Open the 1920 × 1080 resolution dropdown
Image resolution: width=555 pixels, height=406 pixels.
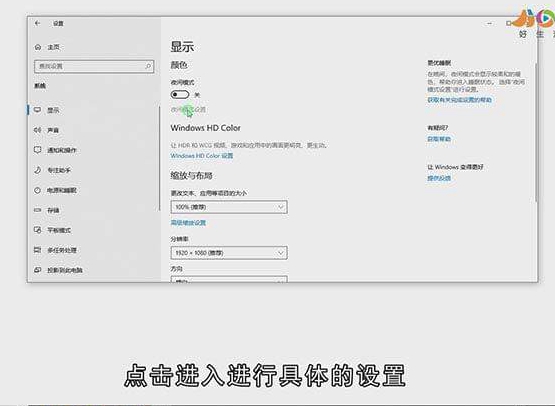229,253
